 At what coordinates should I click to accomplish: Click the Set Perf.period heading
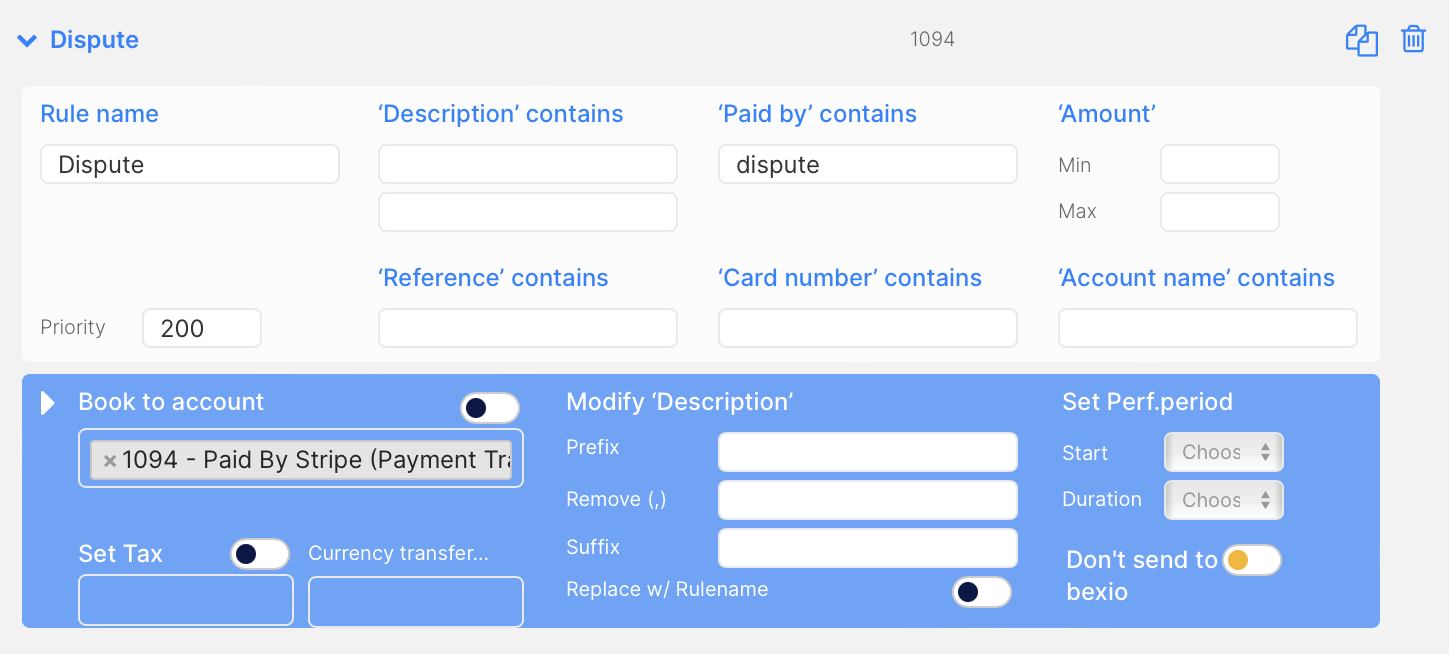coord(1148,402)
